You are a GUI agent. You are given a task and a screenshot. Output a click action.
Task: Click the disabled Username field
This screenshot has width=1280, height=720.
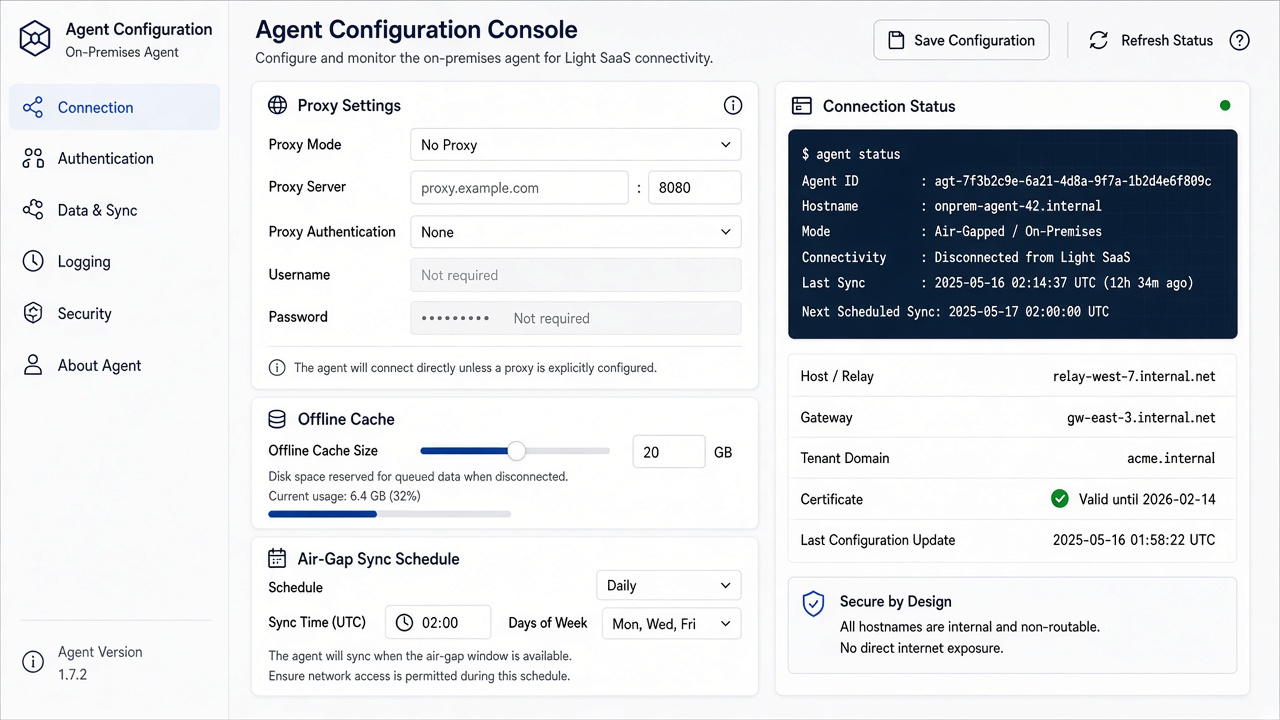pyautogui.click(x=576, y=275)
